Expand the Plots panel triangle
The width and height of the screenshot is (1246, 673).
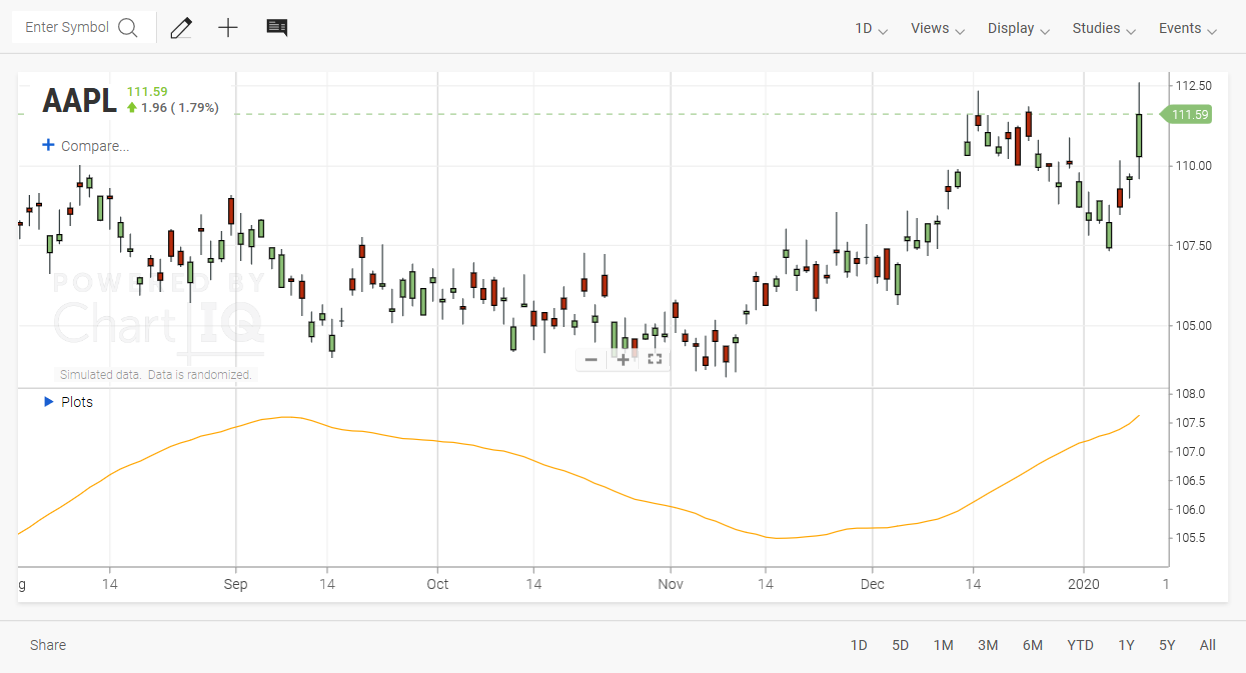point(48,401)
